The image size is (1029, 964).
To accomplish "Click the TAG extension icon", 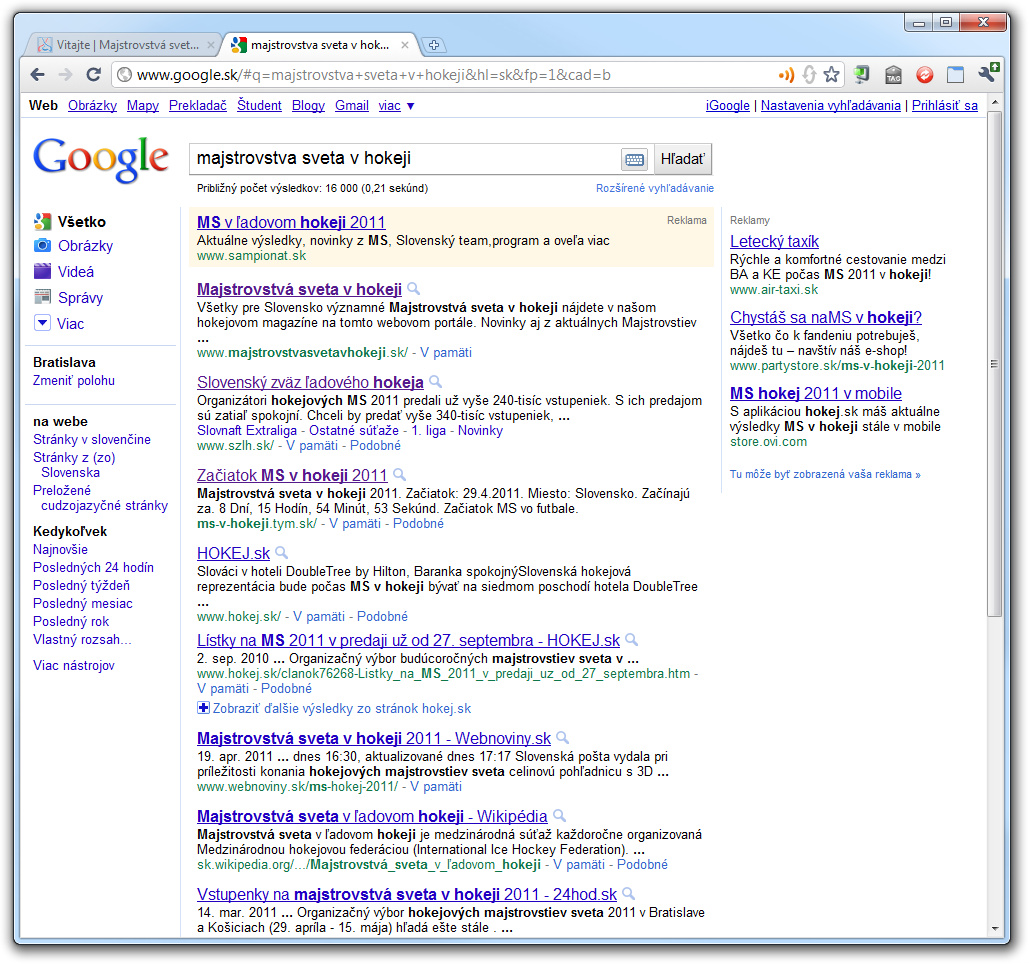I will pos(894,74).
